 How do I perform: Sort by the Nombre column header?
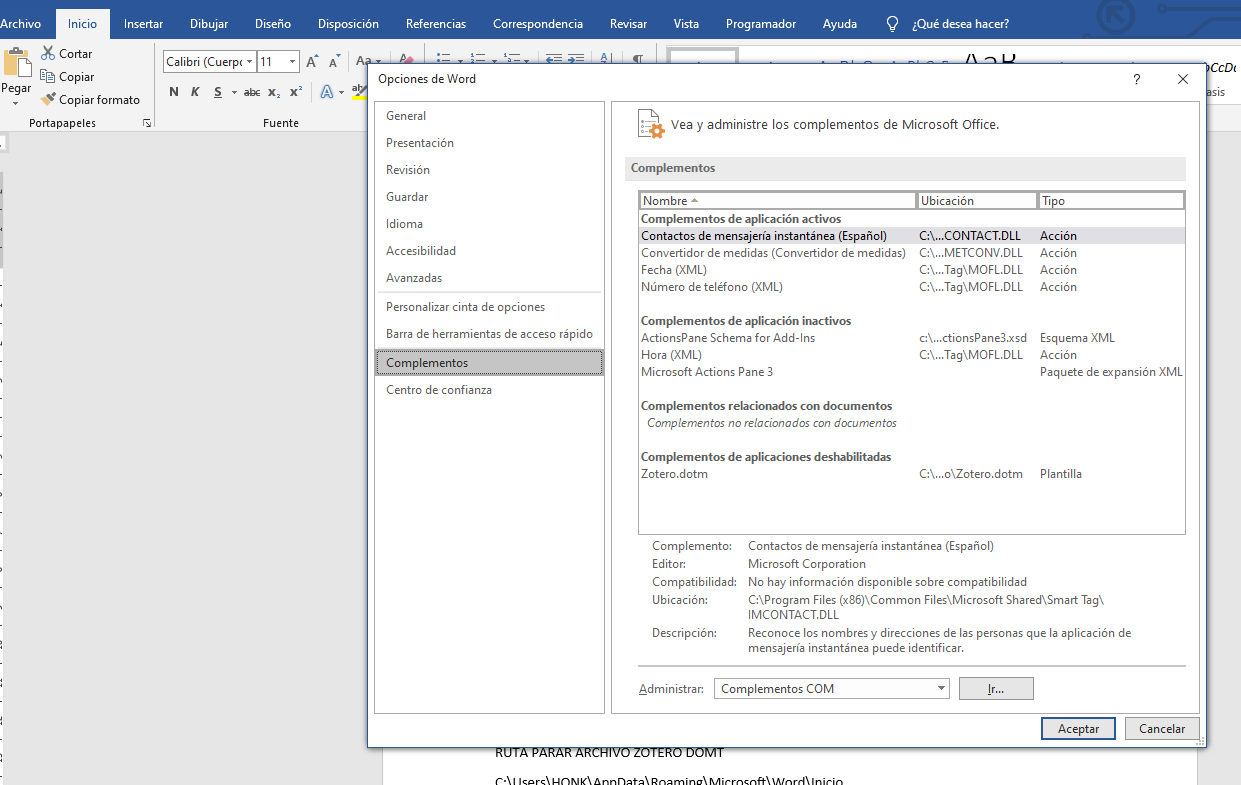pos(778,201)
